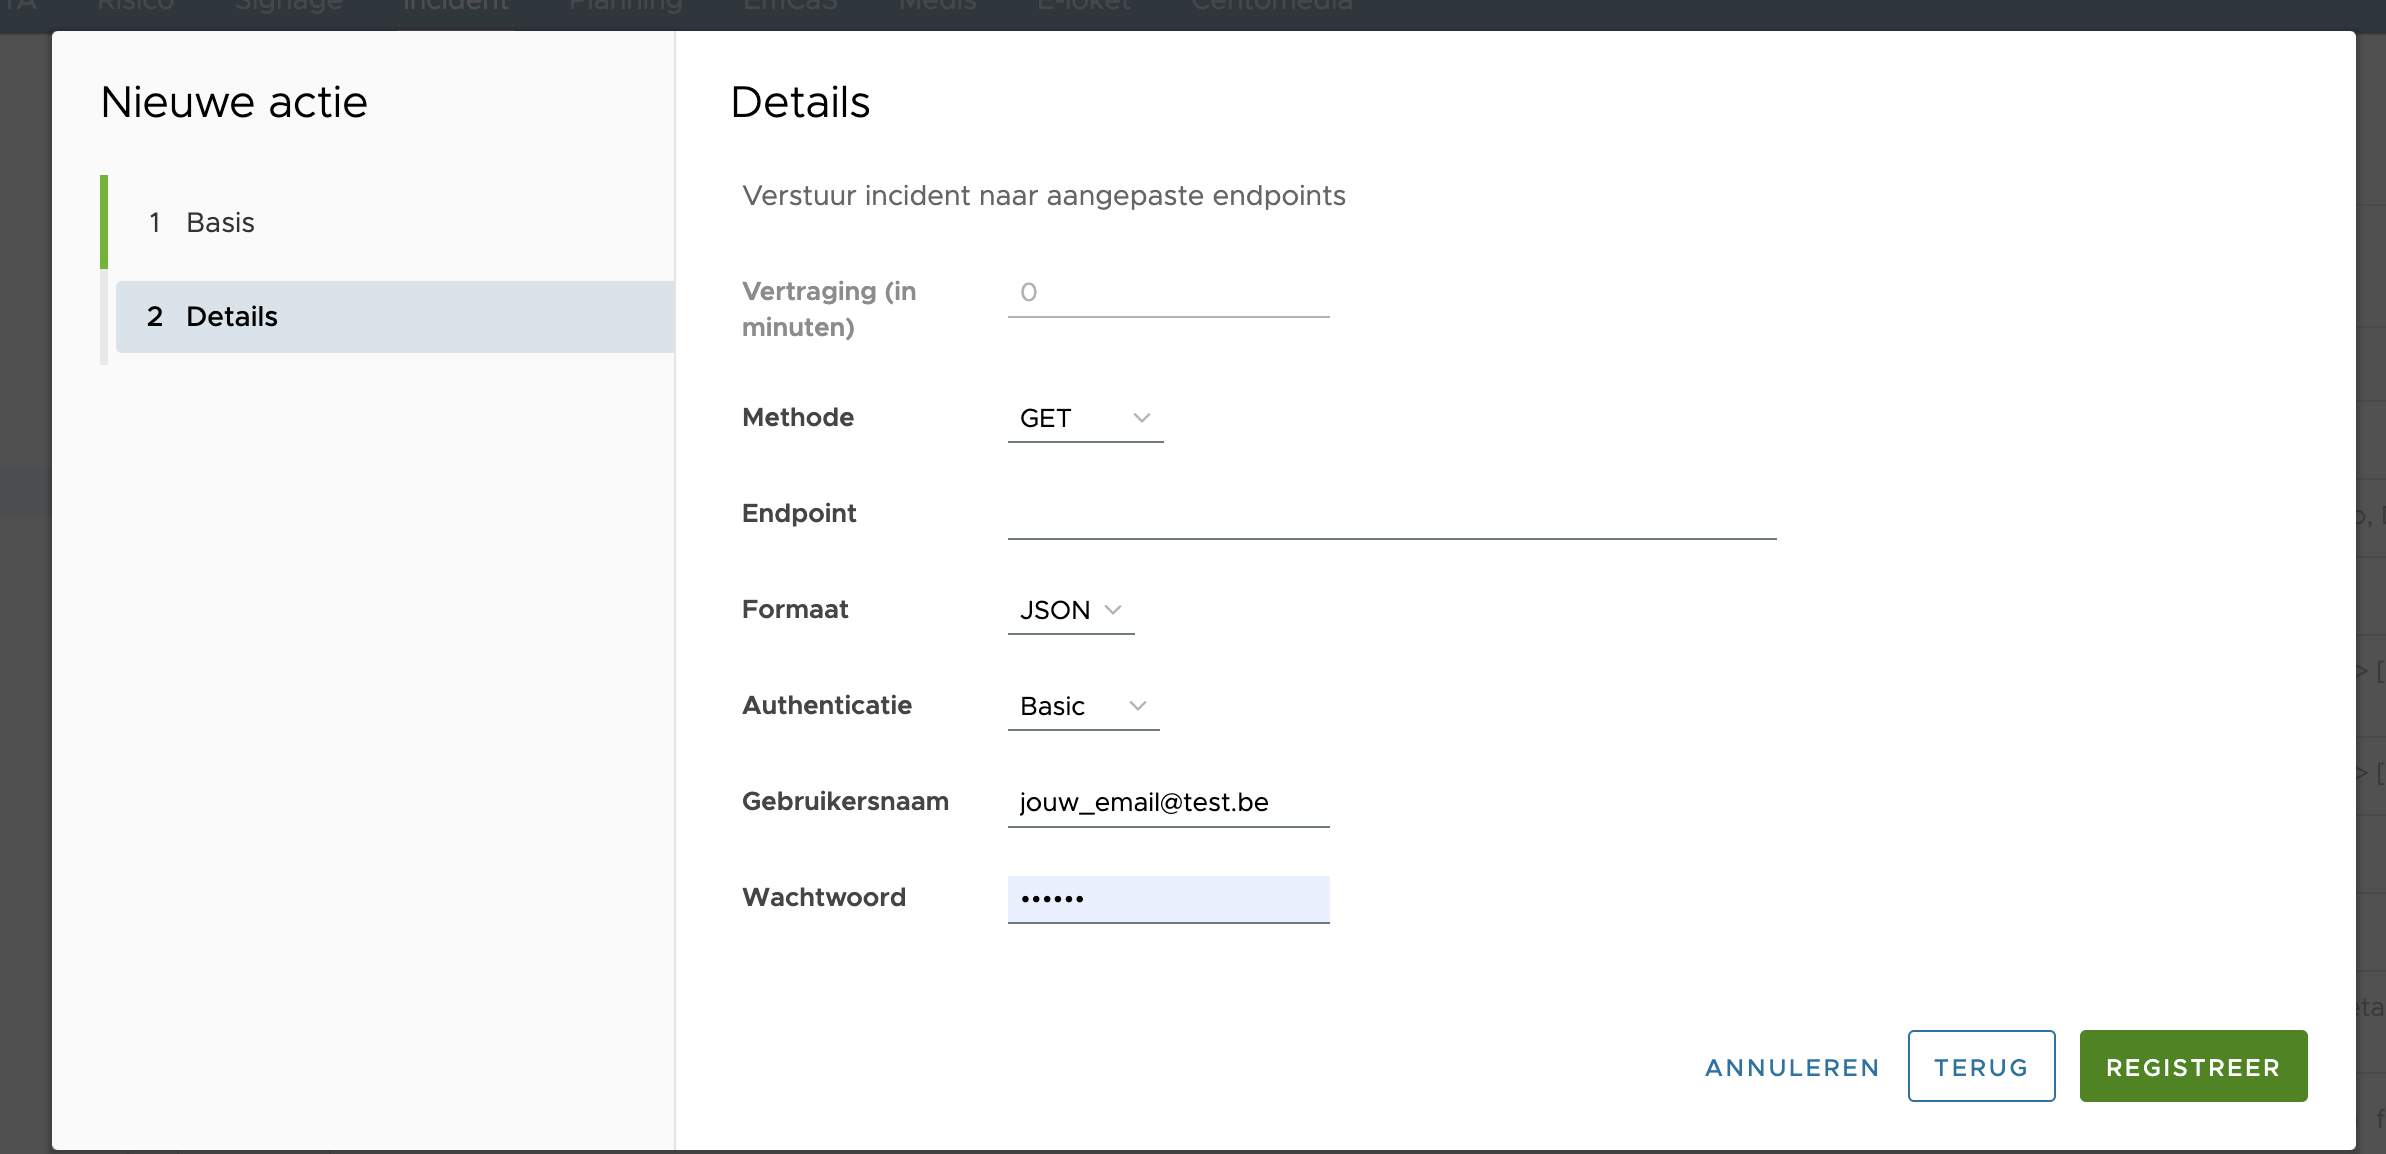Click the Annuleren link
Screen dimensions: 2386x1154
coord(1791,1067)
